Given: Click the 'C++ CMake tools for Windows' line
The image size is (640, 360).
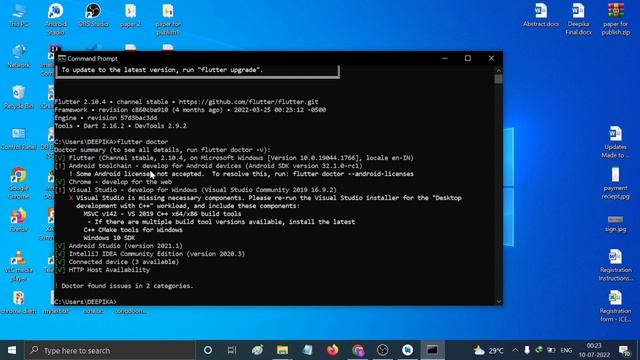Looking at the screenshot, I should [x=133, y=230].
